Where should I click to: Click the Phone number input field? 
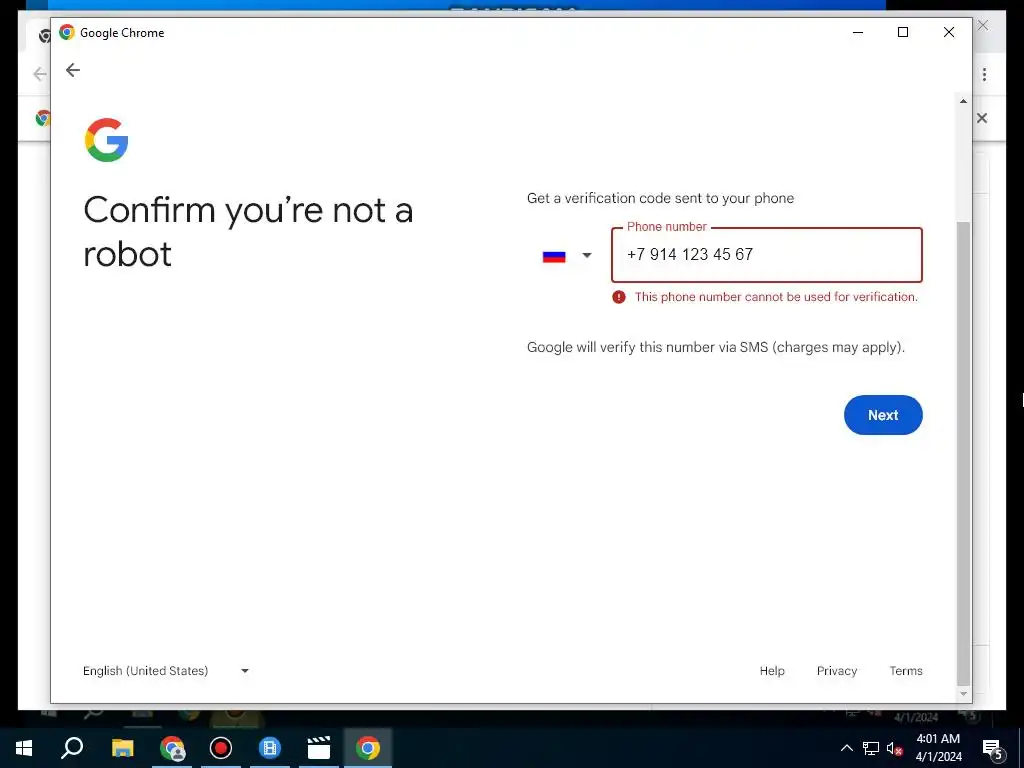coord(767,255)
